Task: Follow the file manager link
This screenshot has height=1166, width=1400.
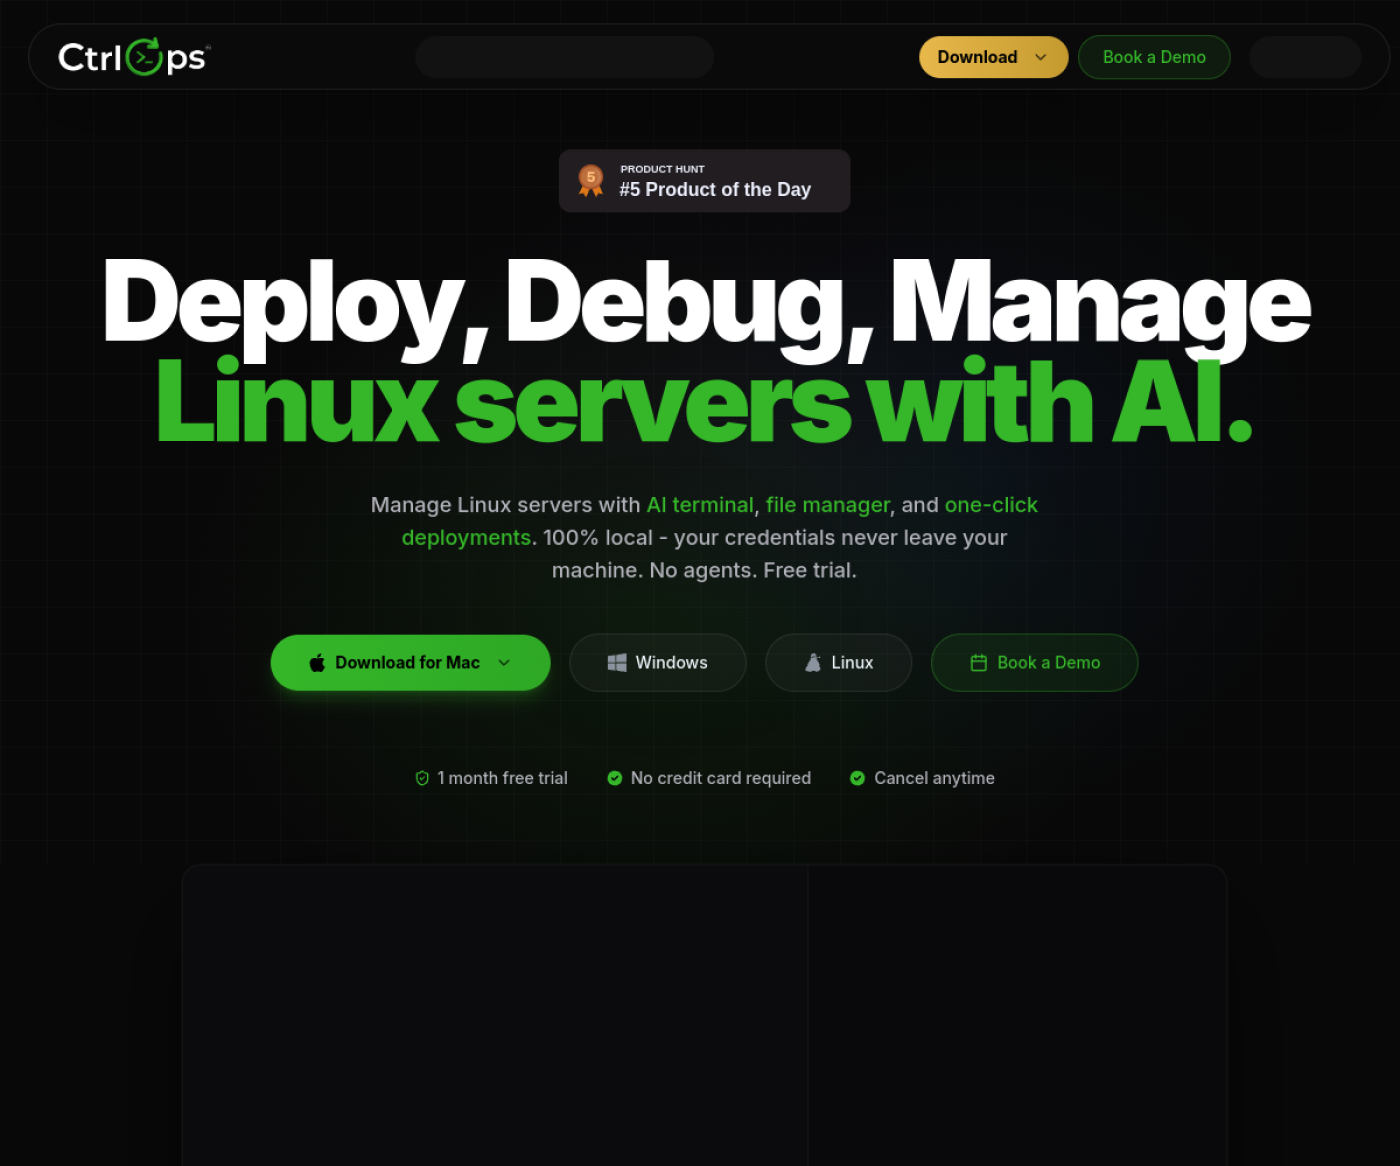Action: (828, 505)
